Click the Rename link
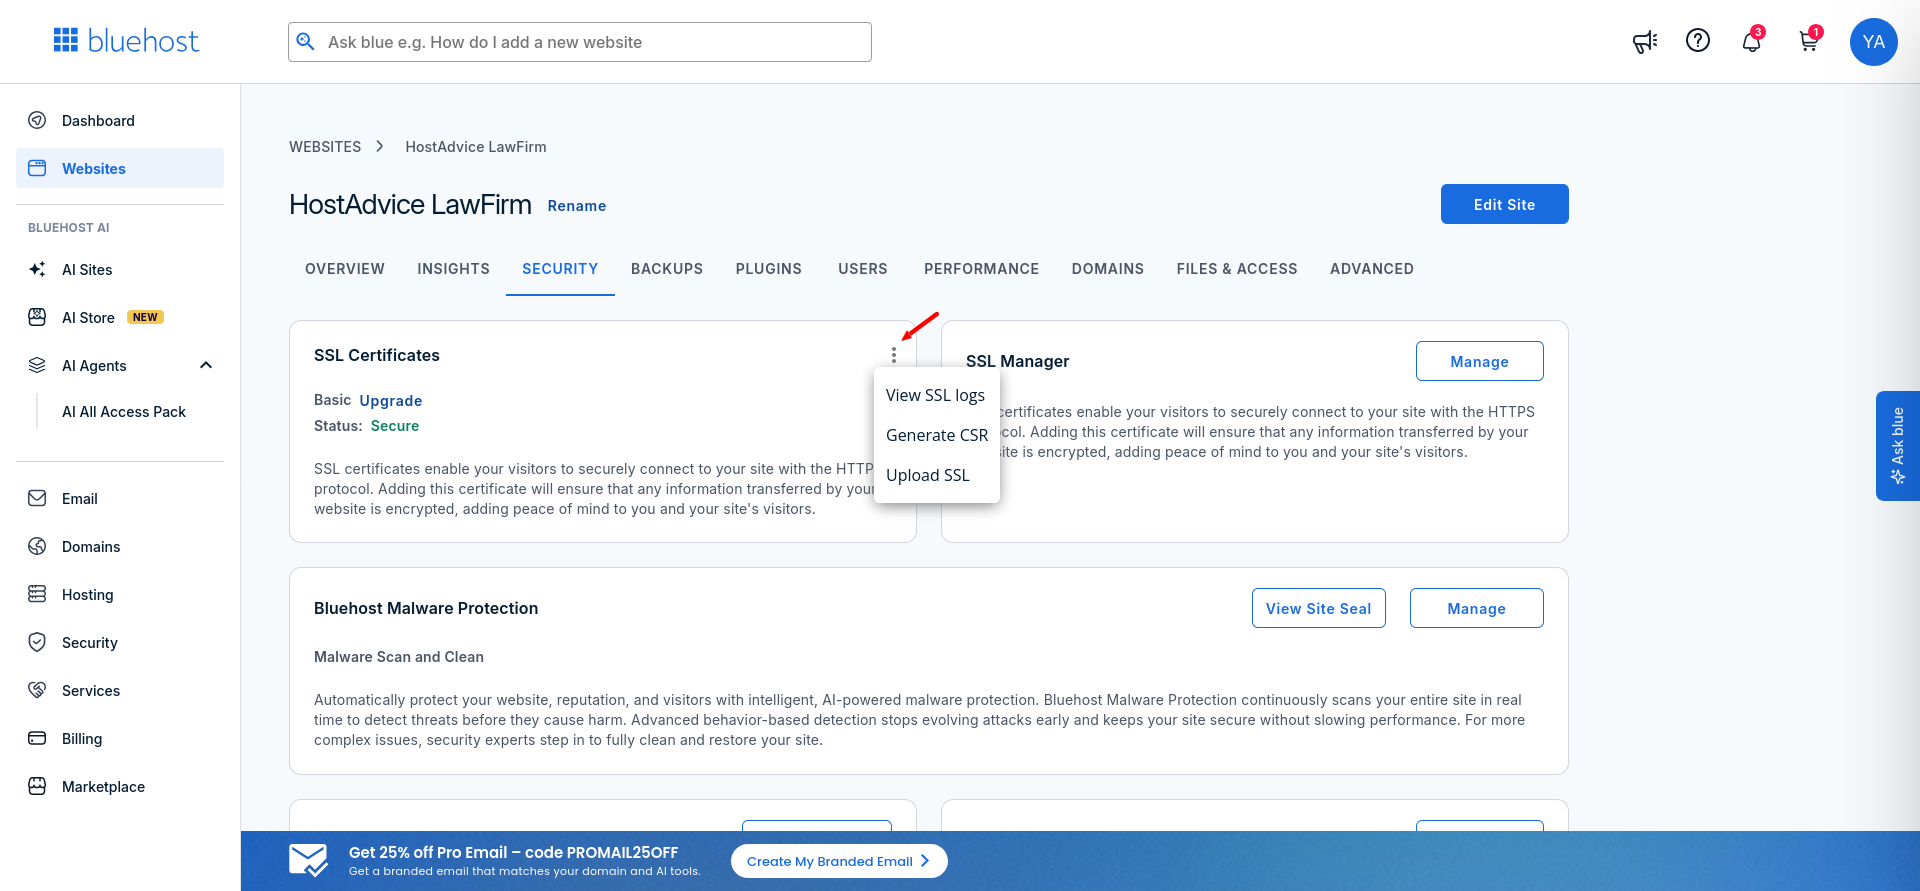The height and width of the screenshot is (891, 1920). click(576, 206)
